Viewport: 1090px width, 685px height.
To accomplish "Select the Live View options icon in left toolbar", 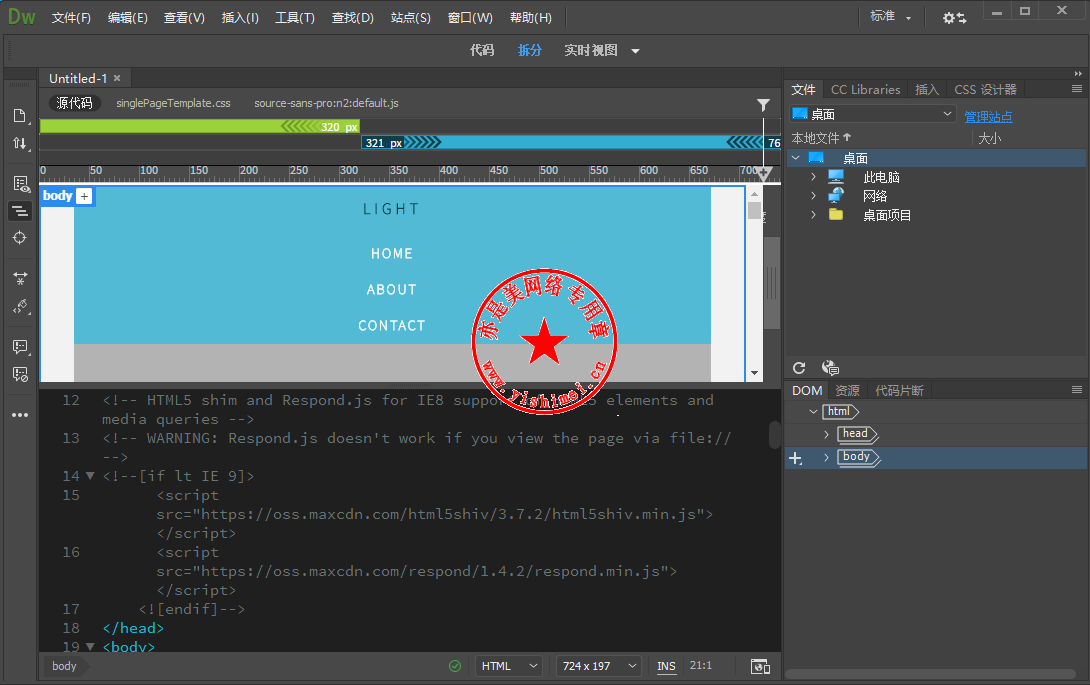I will (x=21, y=184).
